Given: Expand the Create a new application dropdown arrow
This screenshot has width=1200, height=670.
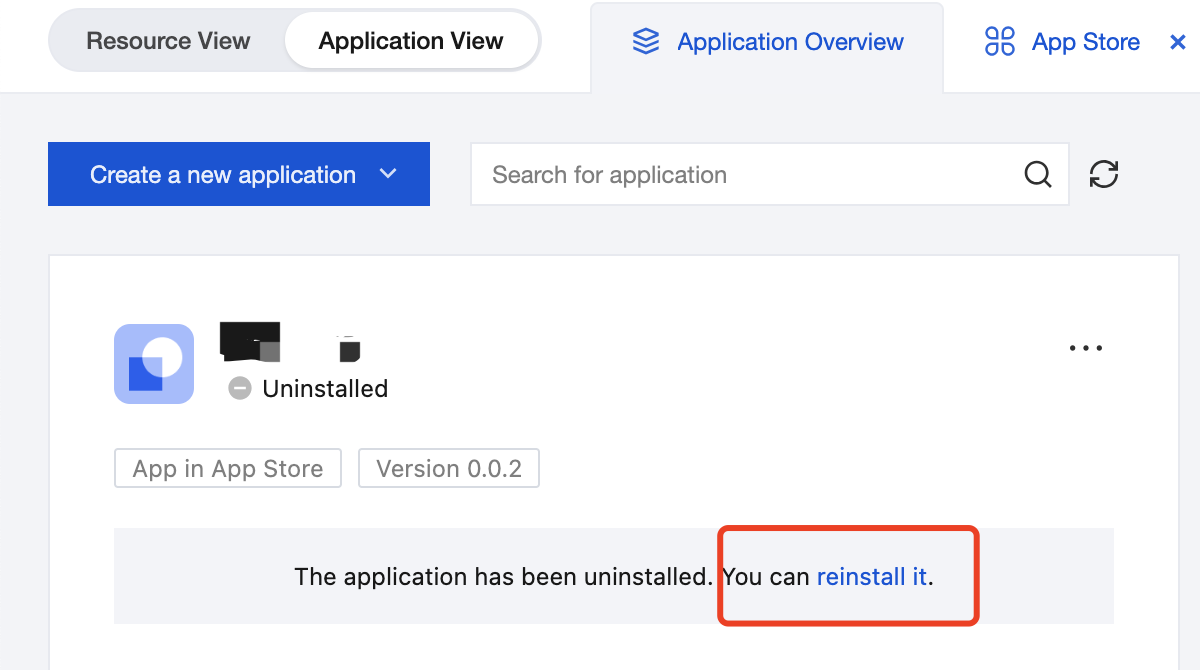Looking at the screenshot, I should (x=389, y=174).
